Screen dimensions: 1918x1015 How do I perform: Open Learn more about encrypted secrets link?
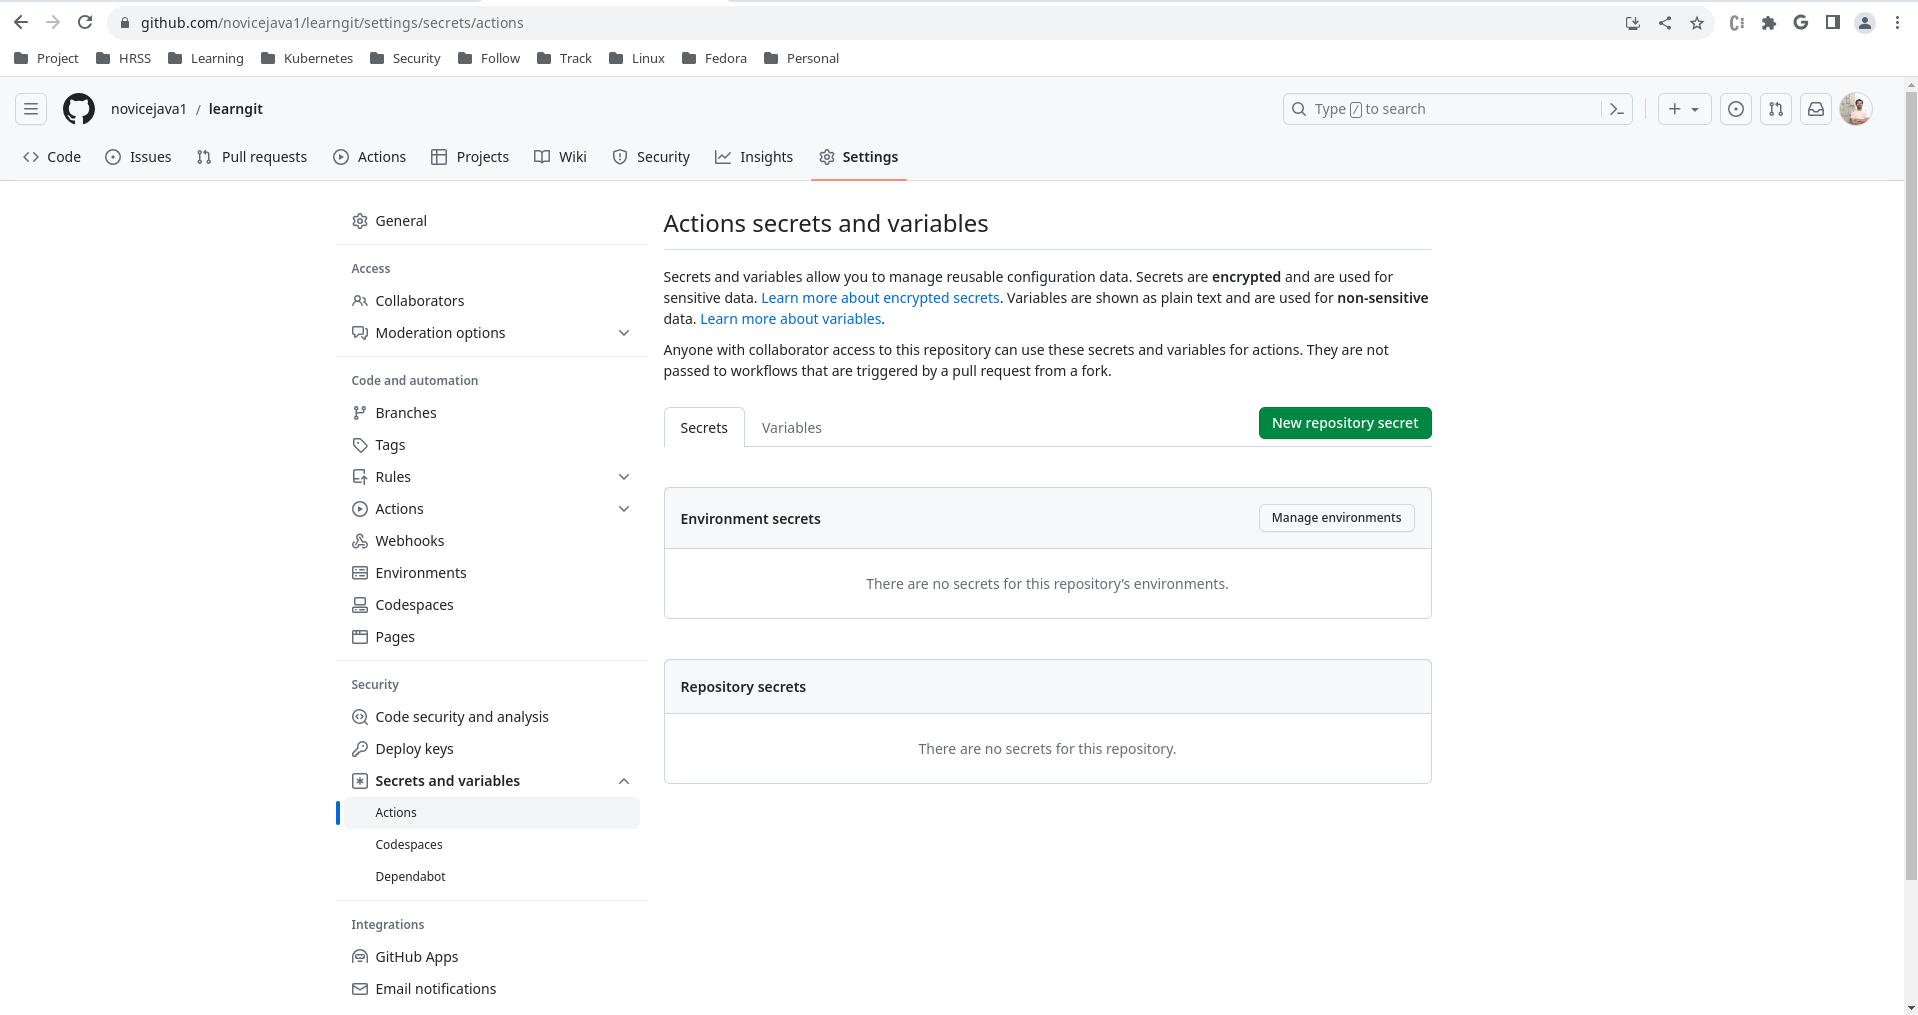pyautogui.click(x=880, y=298)
